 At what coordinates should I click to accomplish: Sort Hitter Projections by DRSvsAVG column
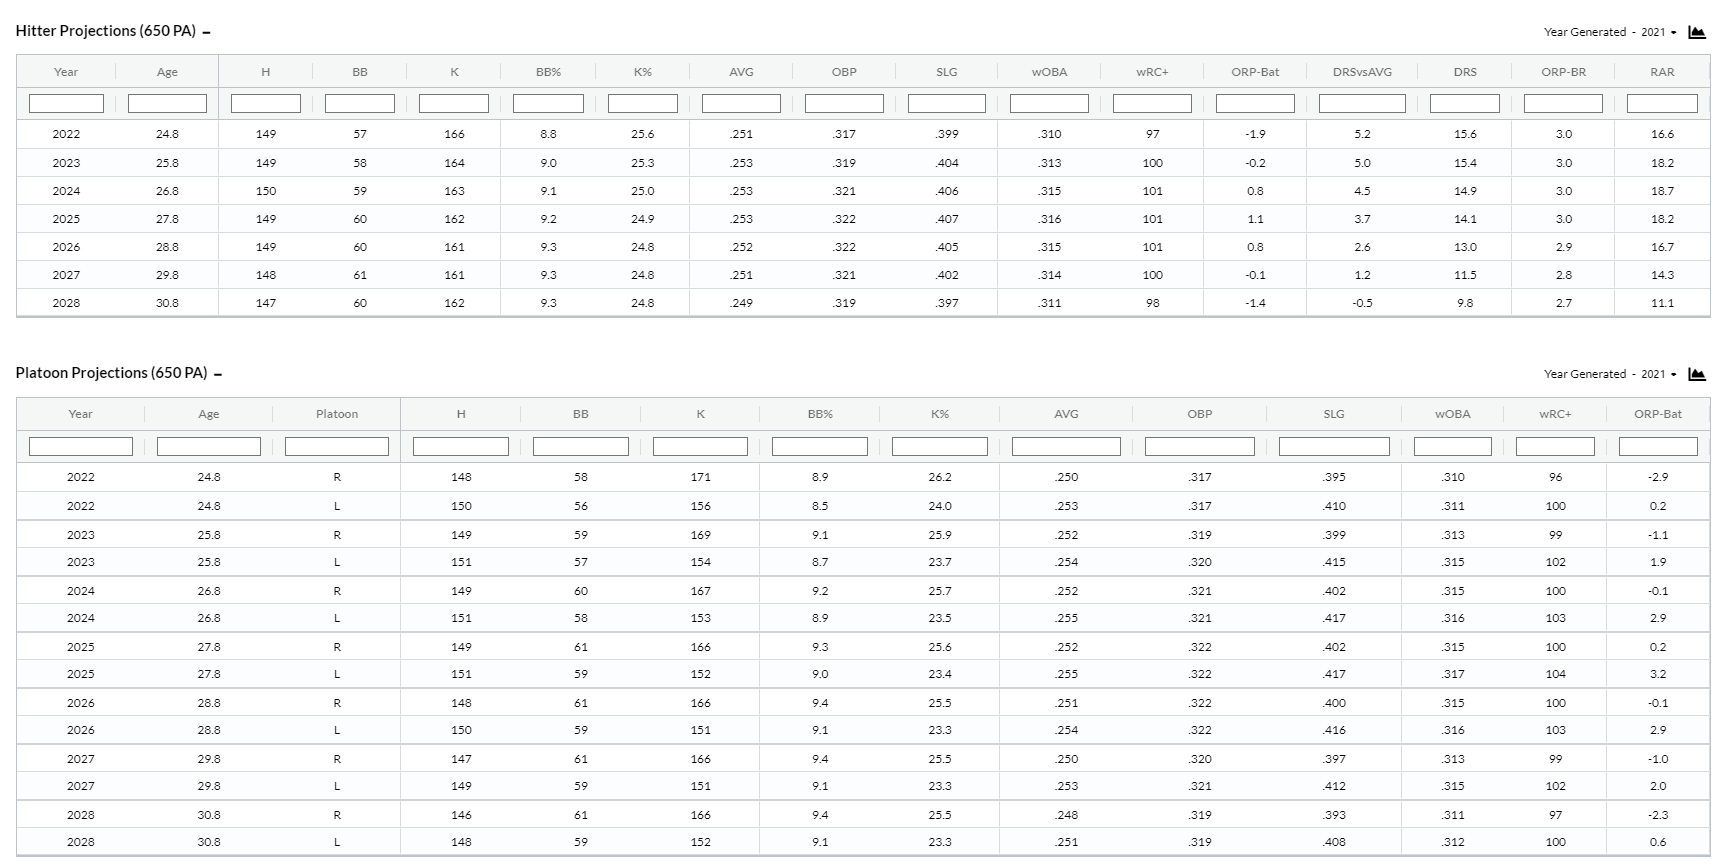(1362, 72)
